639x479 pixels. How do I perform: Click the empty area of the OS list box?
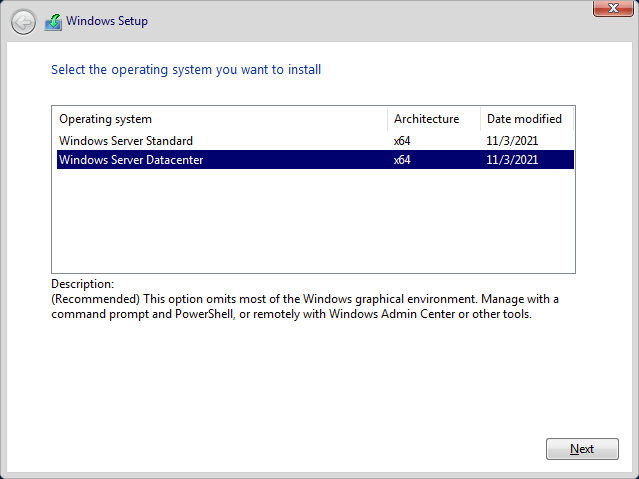313,220
